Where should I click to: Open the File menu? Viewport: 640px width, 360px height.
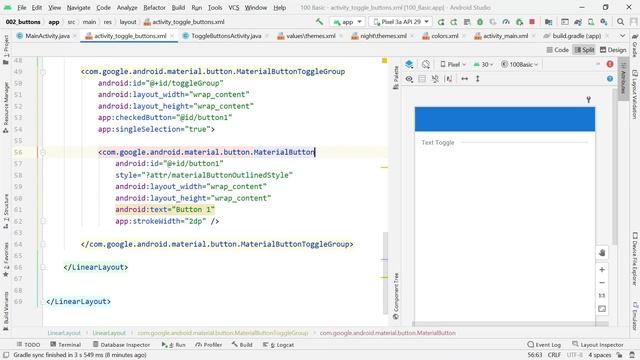click(x=22, y=7)
